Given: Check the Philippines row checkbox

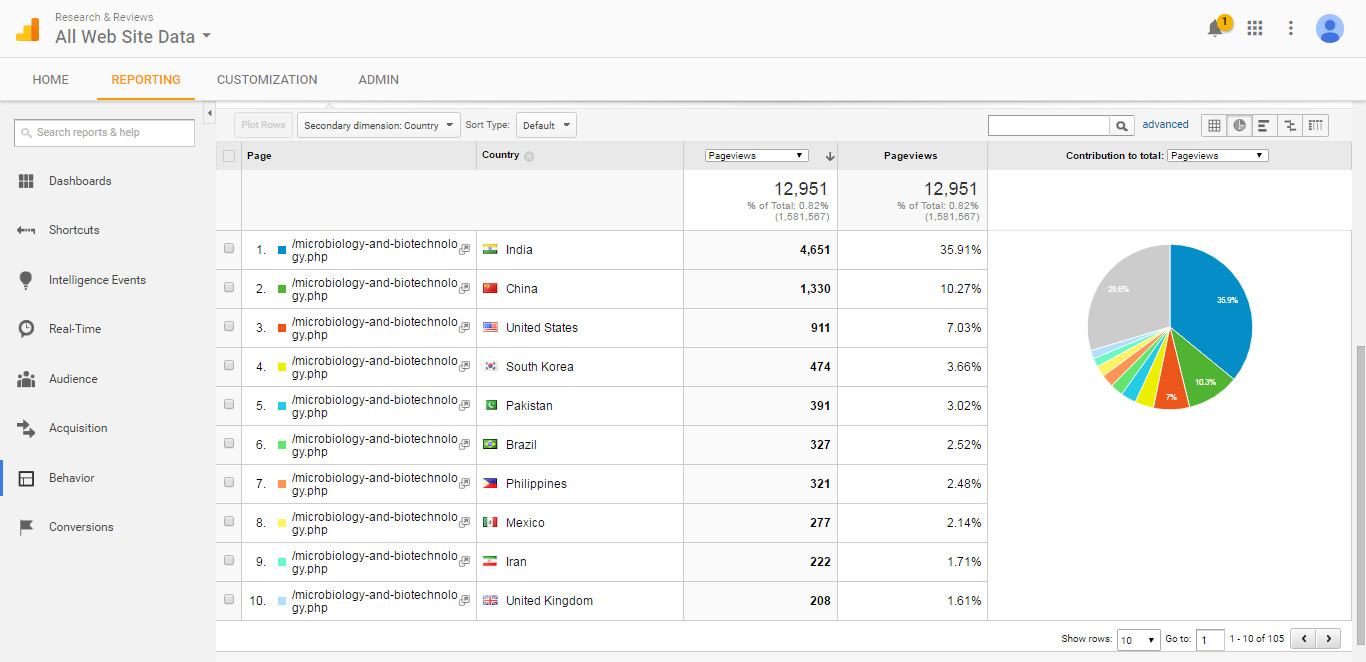Looking at the screenshot, I should [x=229, y=482].
